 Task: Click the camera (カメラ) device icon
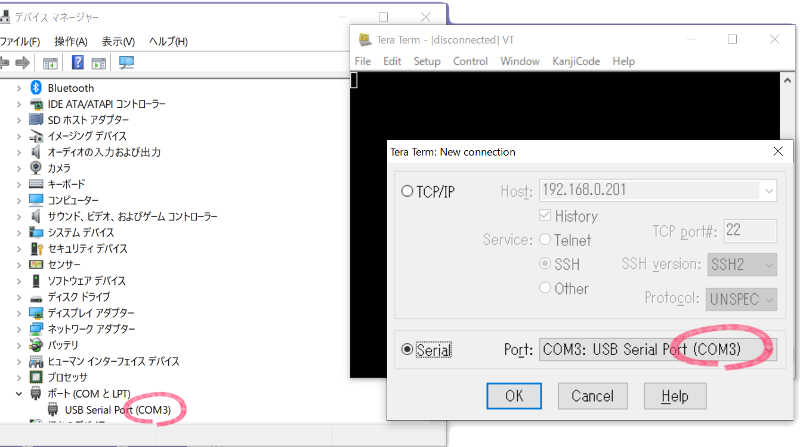[x=38, y=168]
